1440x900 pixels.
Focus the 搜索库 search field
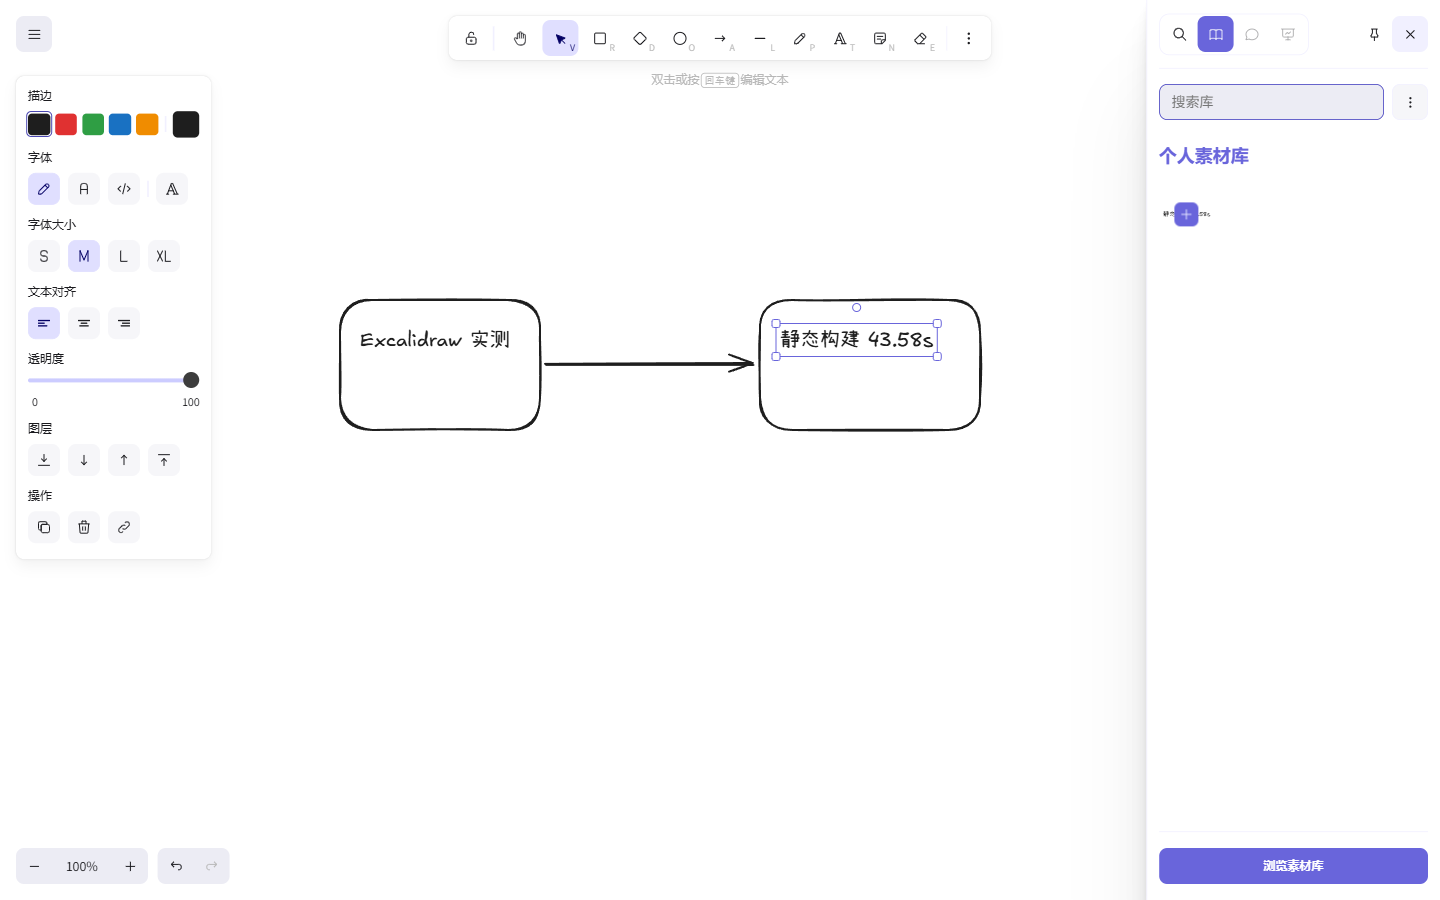tap(1271, 102)
